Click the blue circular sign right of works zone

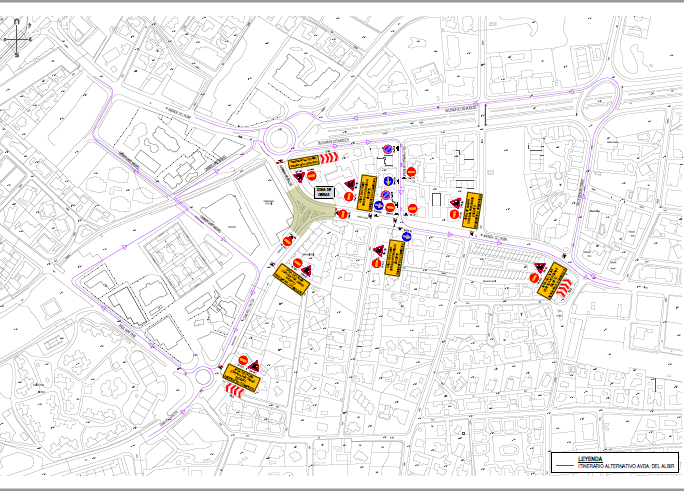pos(378,206)
